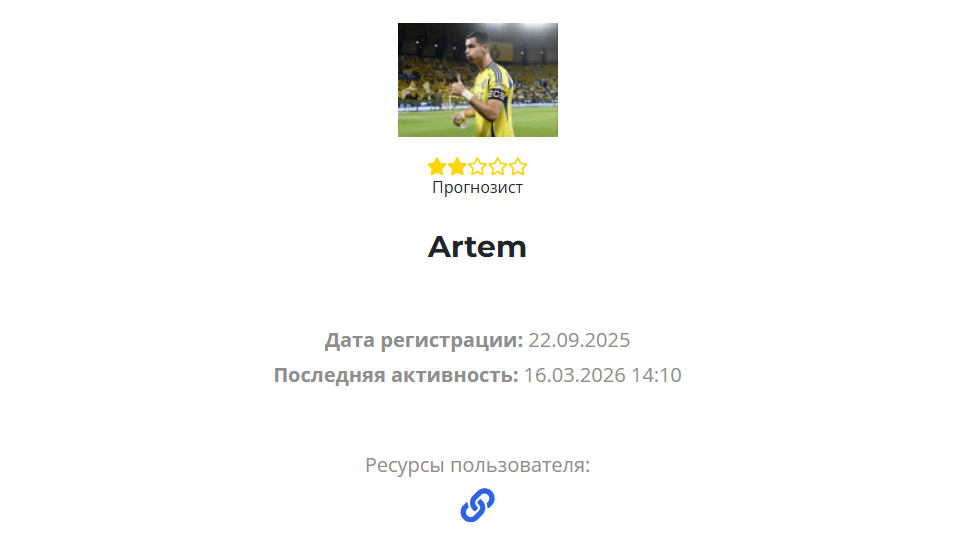961x551 pixels.
Task: Click the 16.03.2026 activity date
Action: click(x=575, y=375)
